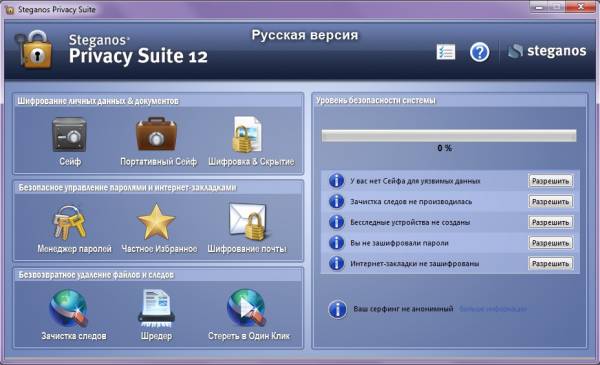Viewport: 600px width, 365px height.
Task: Click Разрешить for missing Сейф warning
Action: click(551, 181)
